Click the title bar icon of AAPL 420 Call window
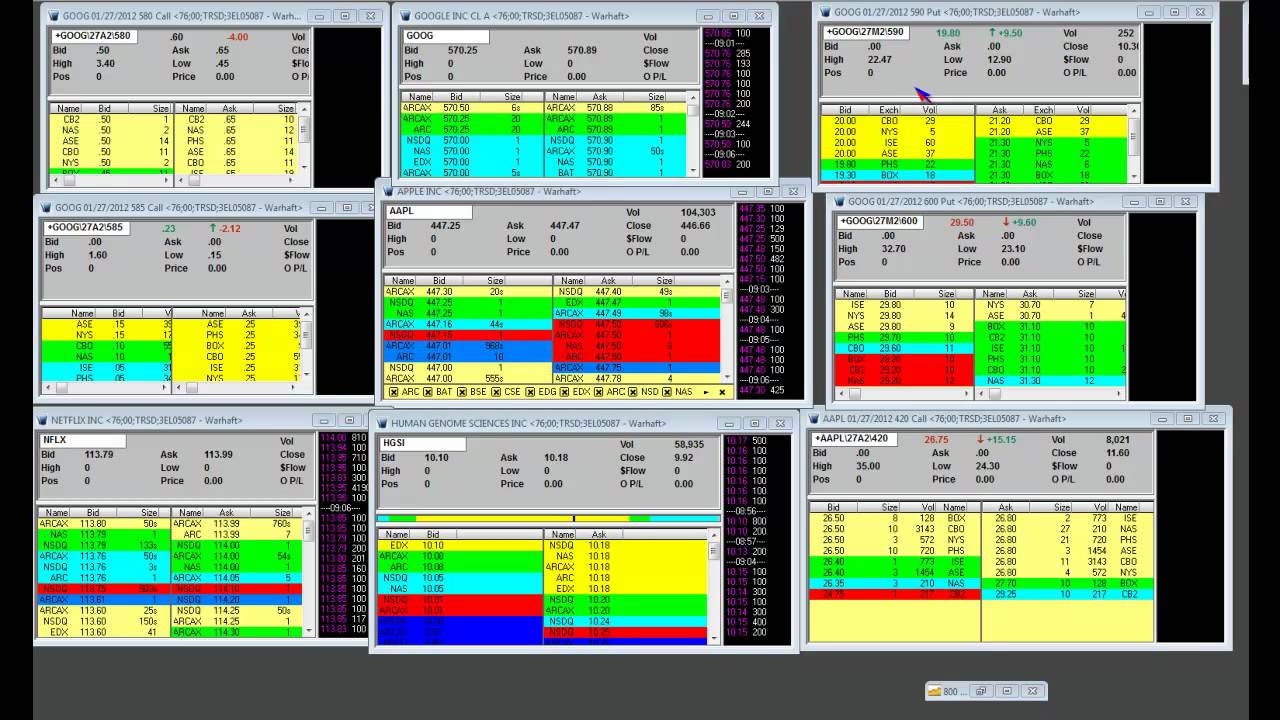The height and width of the screenshot is (720, 1280). pos(814,419)
